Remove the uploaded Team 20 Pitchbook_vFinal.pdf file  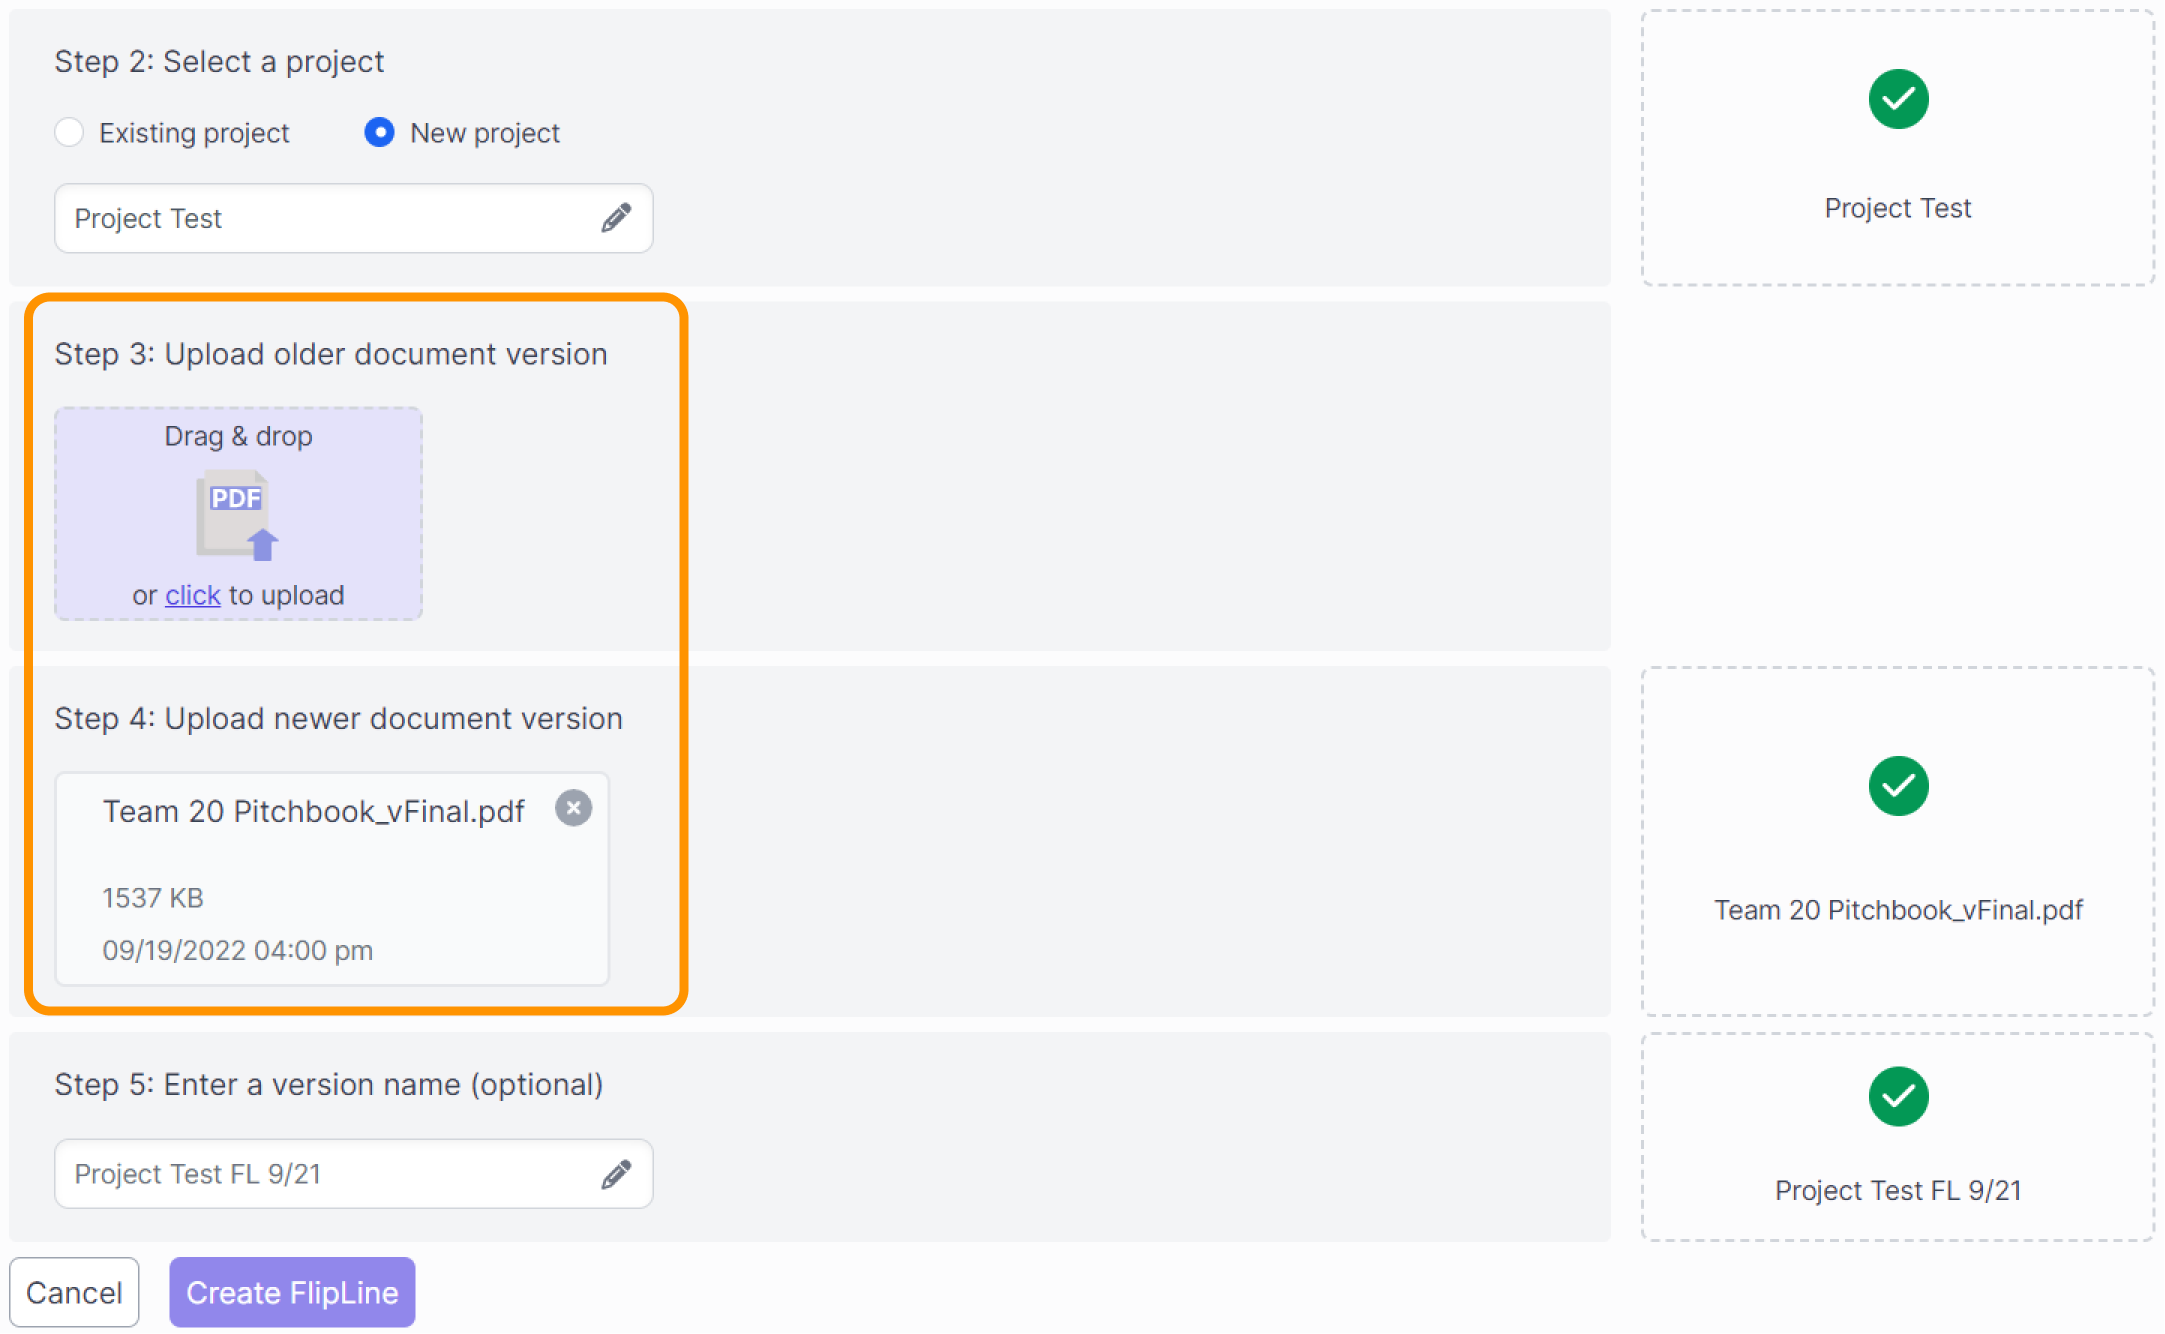point(573,808)
